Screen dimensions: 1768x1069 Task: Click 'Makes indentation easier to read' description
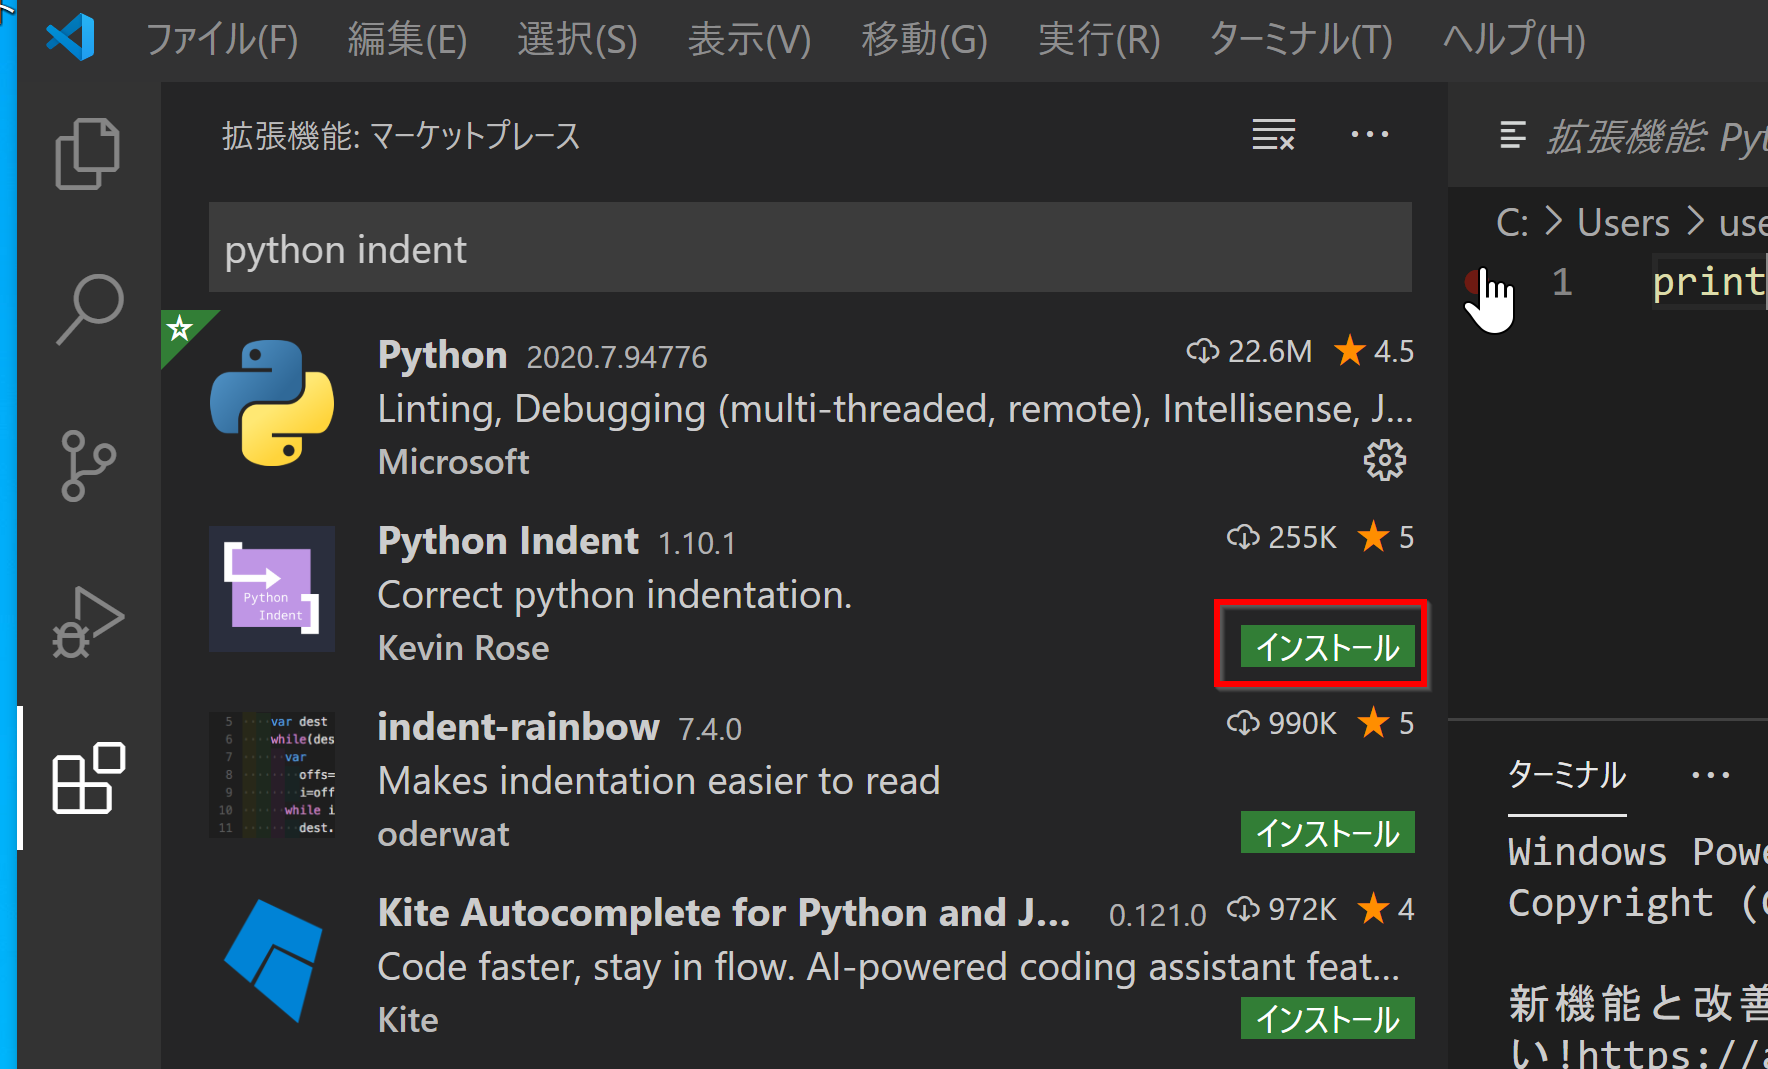[659, 781]
